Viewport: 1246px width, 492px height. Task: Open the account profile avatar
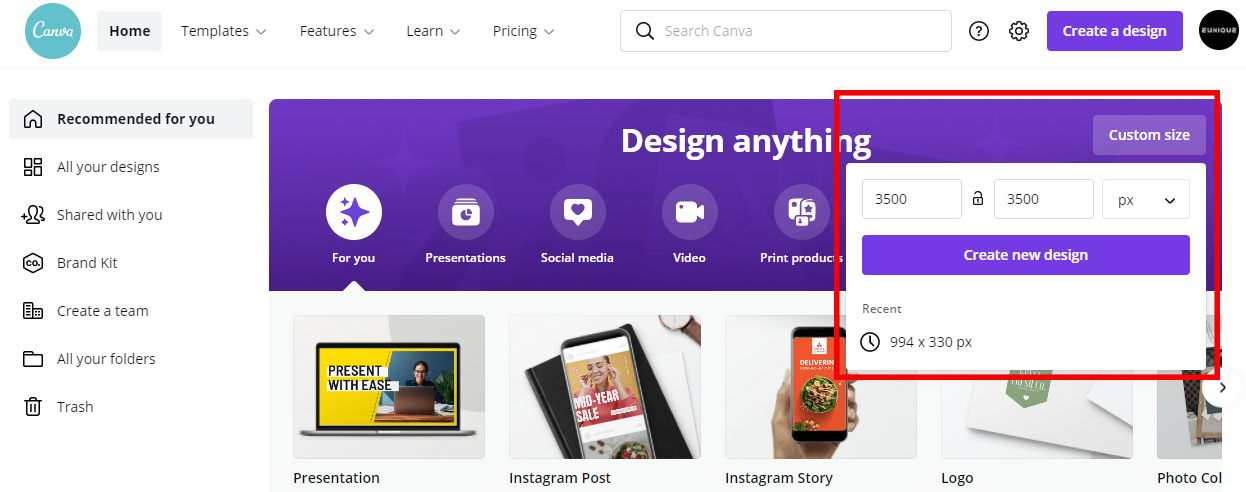1219,31
